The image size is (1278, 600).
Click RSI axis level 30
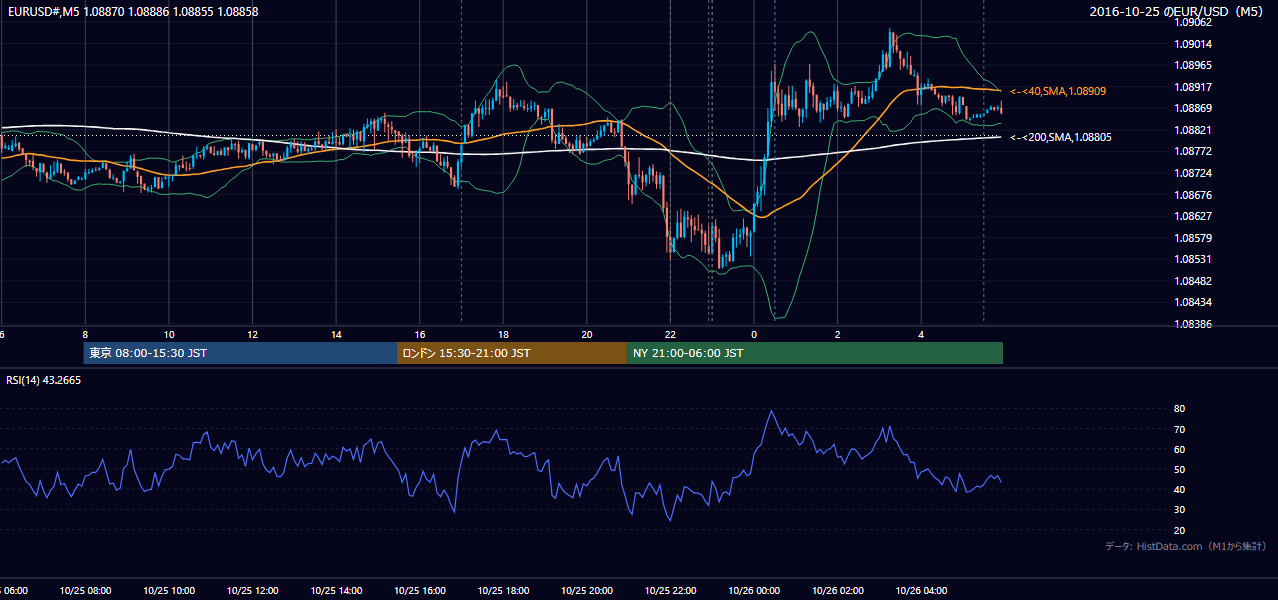tap(1179, 510)
